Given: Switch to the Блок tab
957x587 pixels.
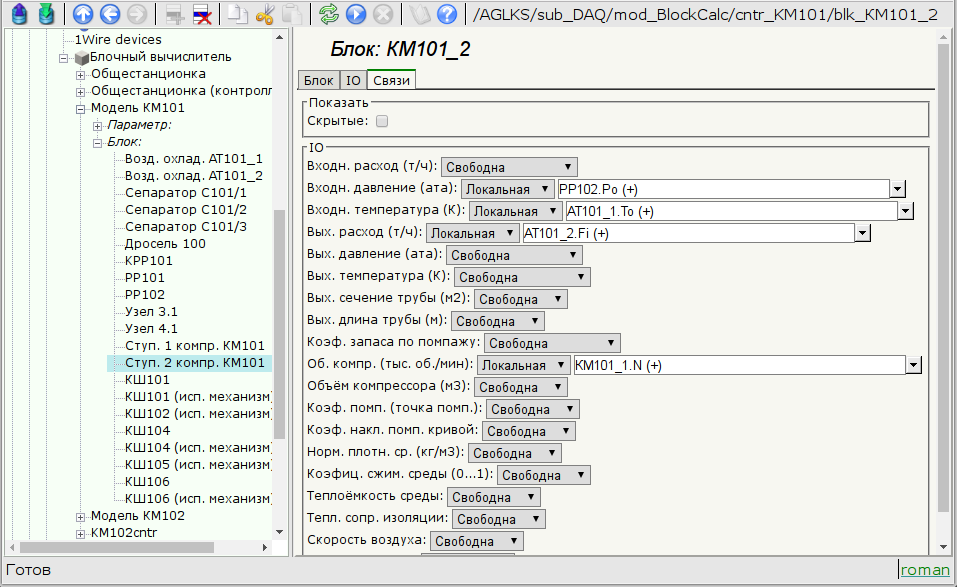Looking at the screenshot, I should [x=318, y=81].
